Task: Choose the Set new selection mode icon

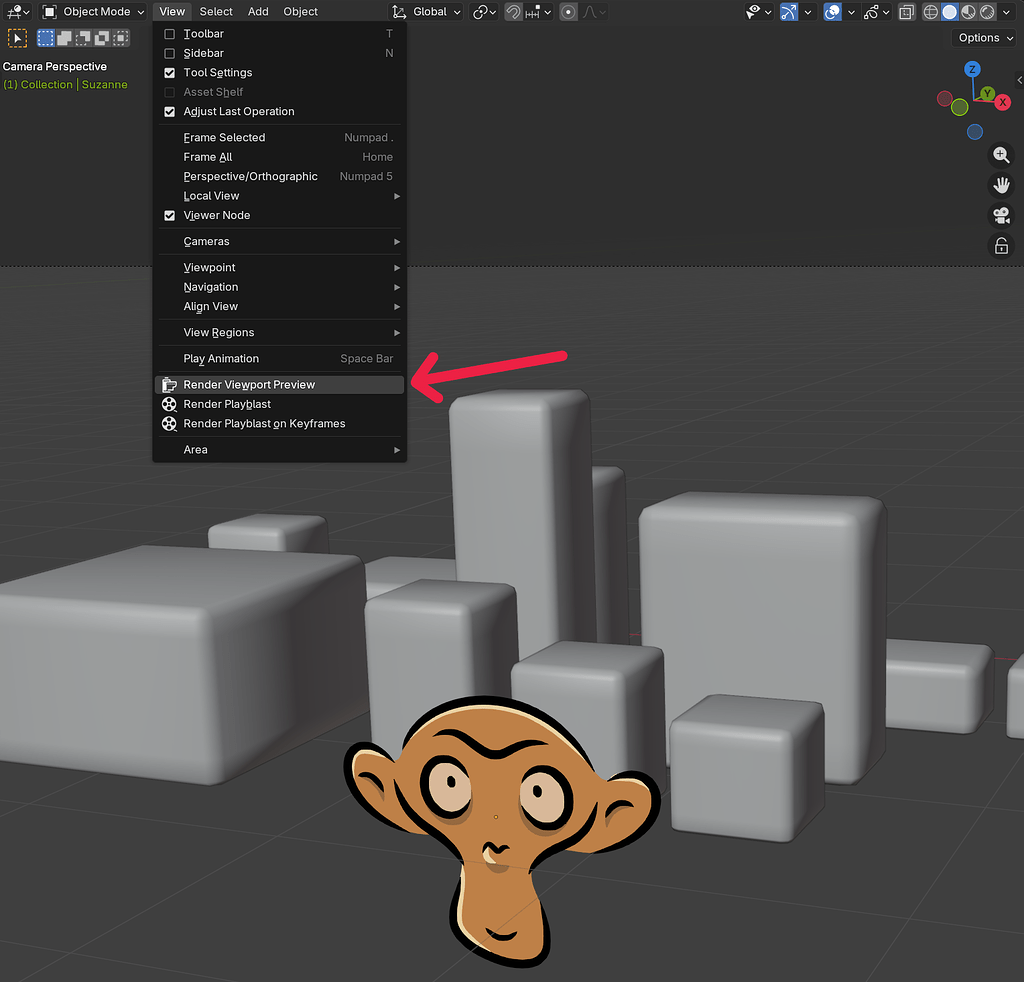Action: click(x=46, y=38)
